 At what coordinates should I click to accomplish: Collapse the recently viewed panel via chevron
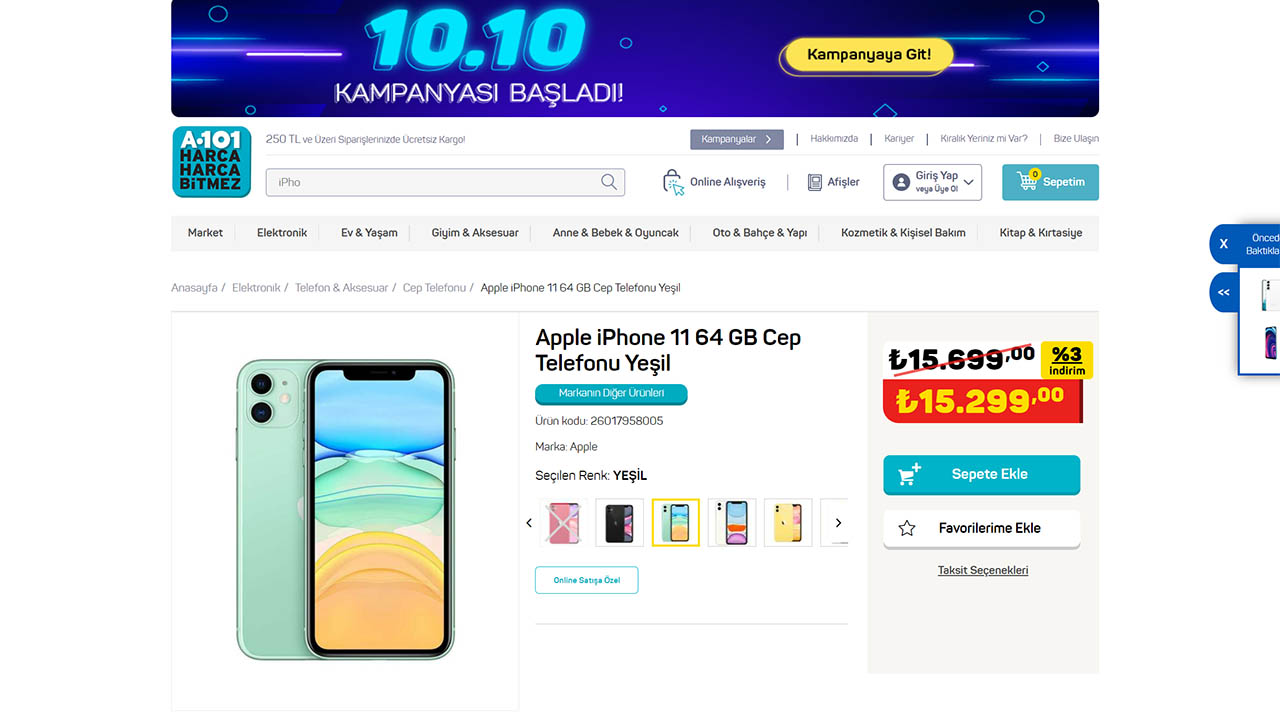(x=1224, y=292)
